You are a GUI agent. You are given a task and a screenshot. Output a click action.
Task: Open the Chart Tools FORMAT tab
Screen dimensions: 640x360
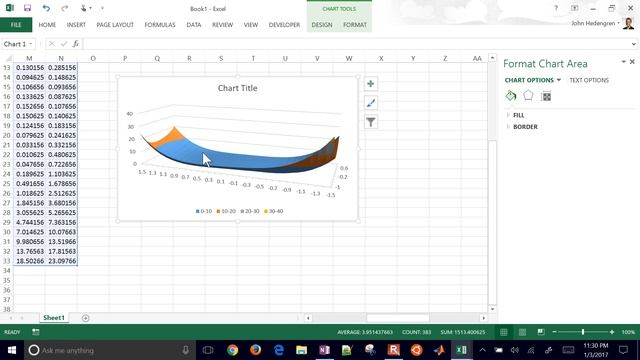pos(355,25)
